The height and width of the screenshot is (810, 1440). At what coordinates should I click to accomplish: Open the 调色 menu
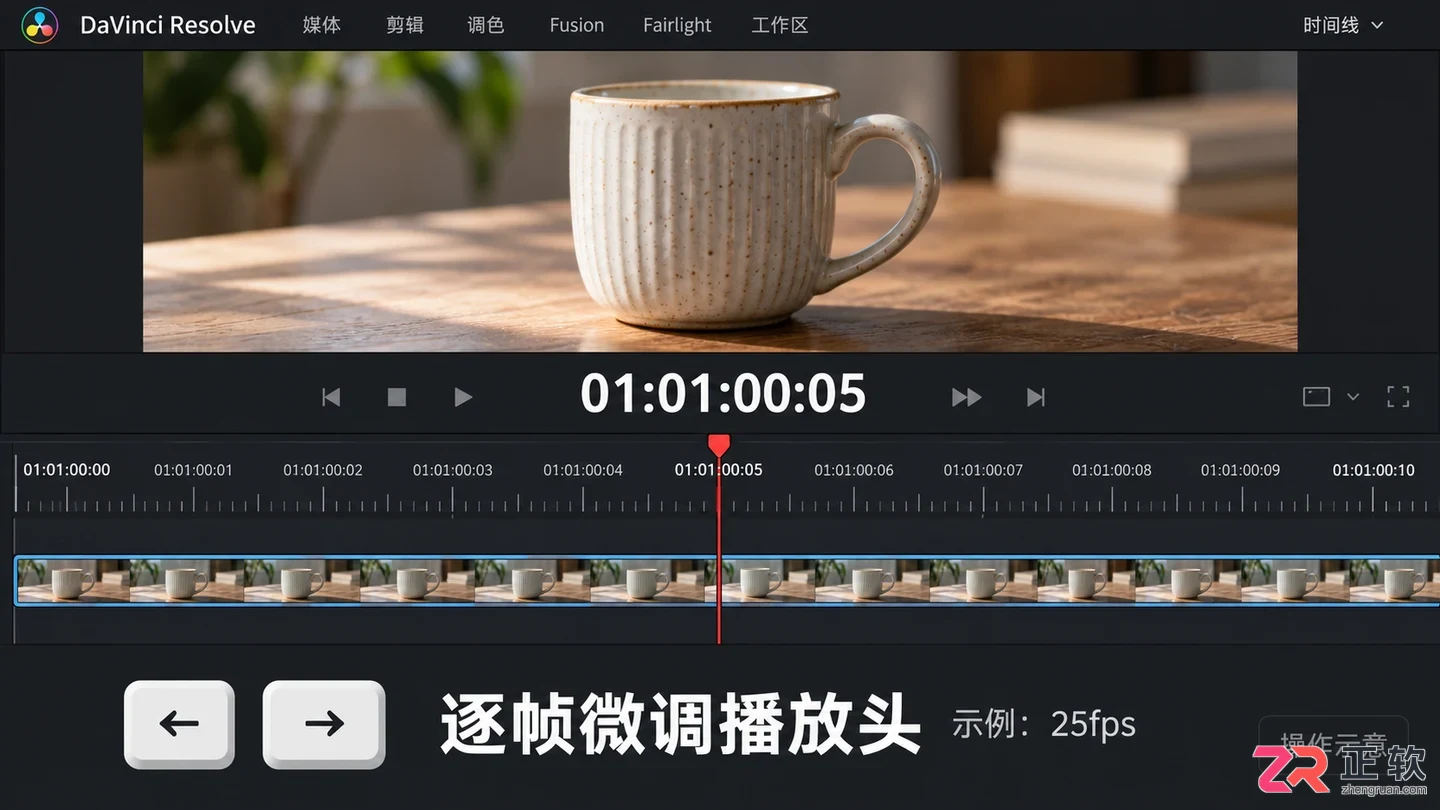click(x=486, y=25)
